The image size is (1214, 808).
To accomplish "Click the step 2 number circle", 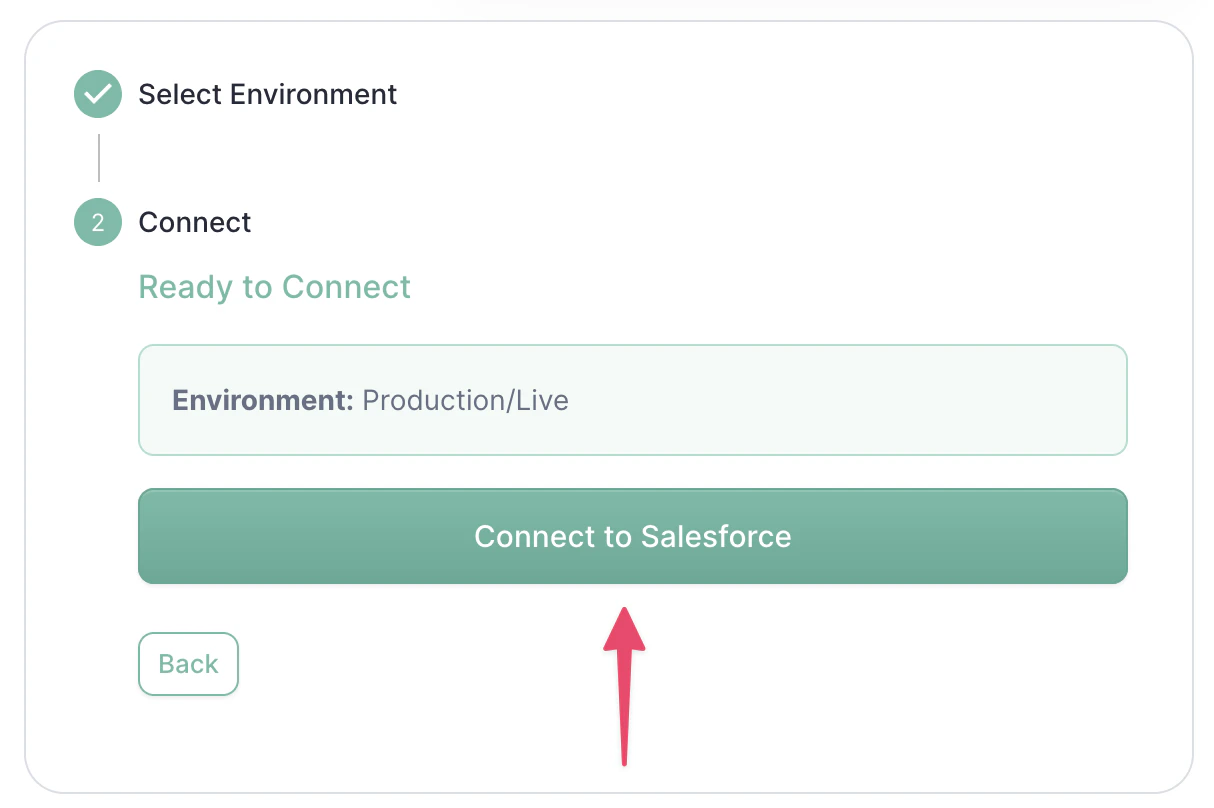I will point(98,222).
